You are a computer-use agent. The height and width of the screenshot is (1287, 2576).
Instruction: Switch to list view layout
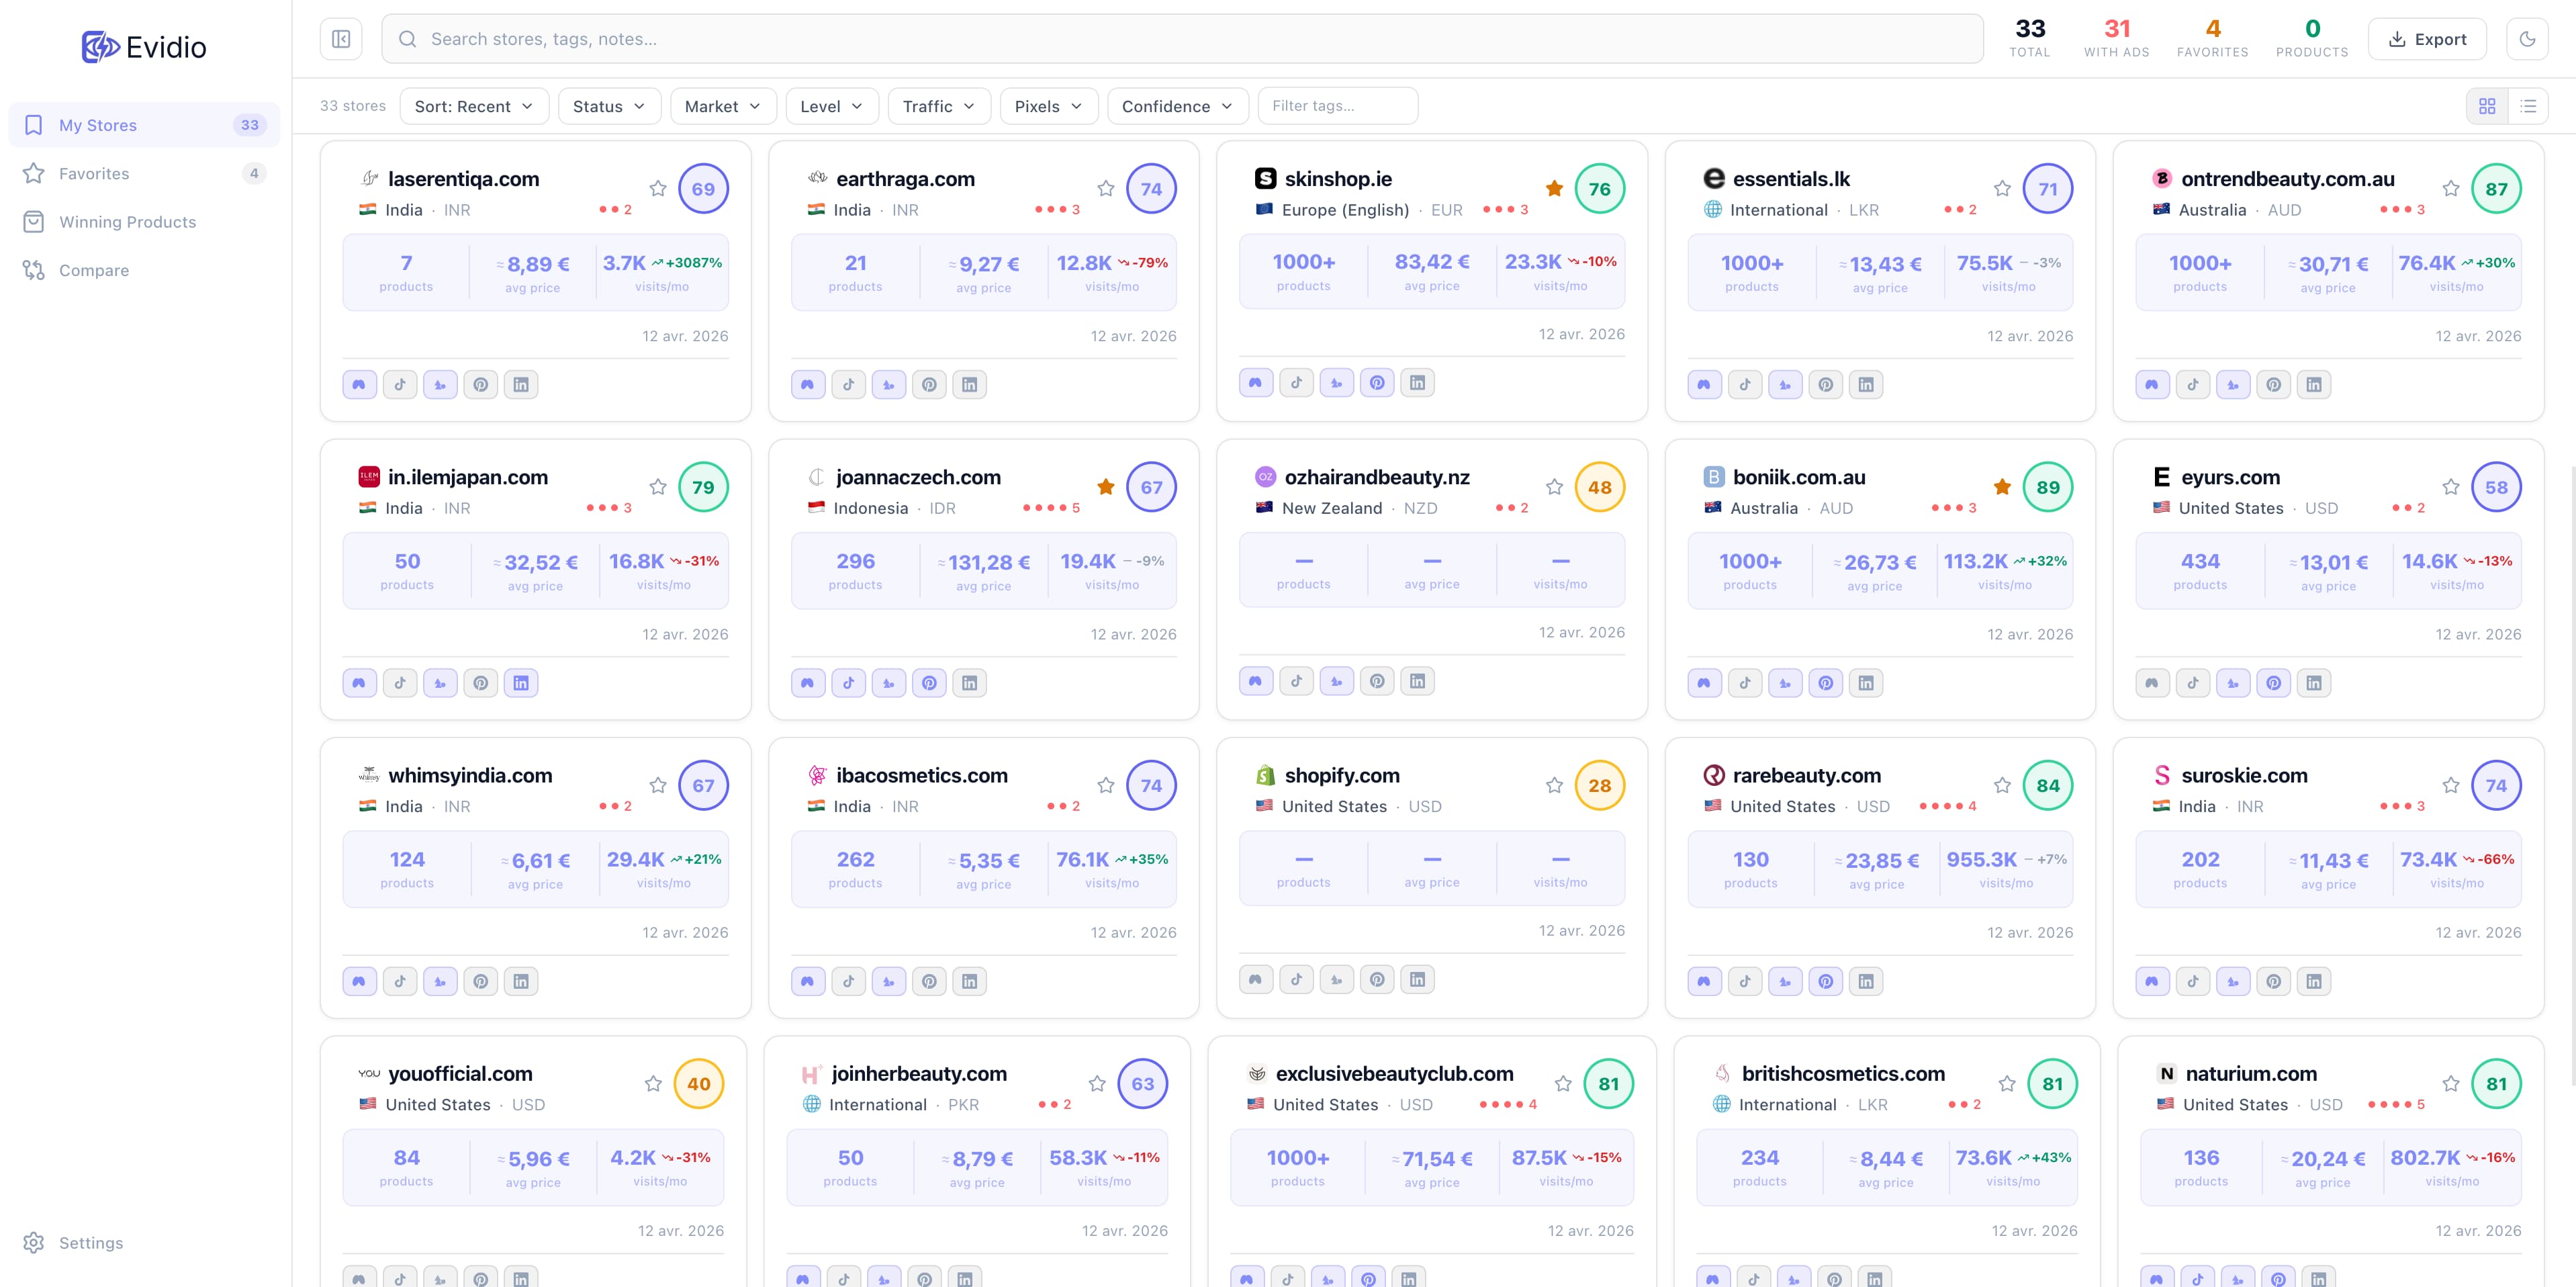[2528, 105]
